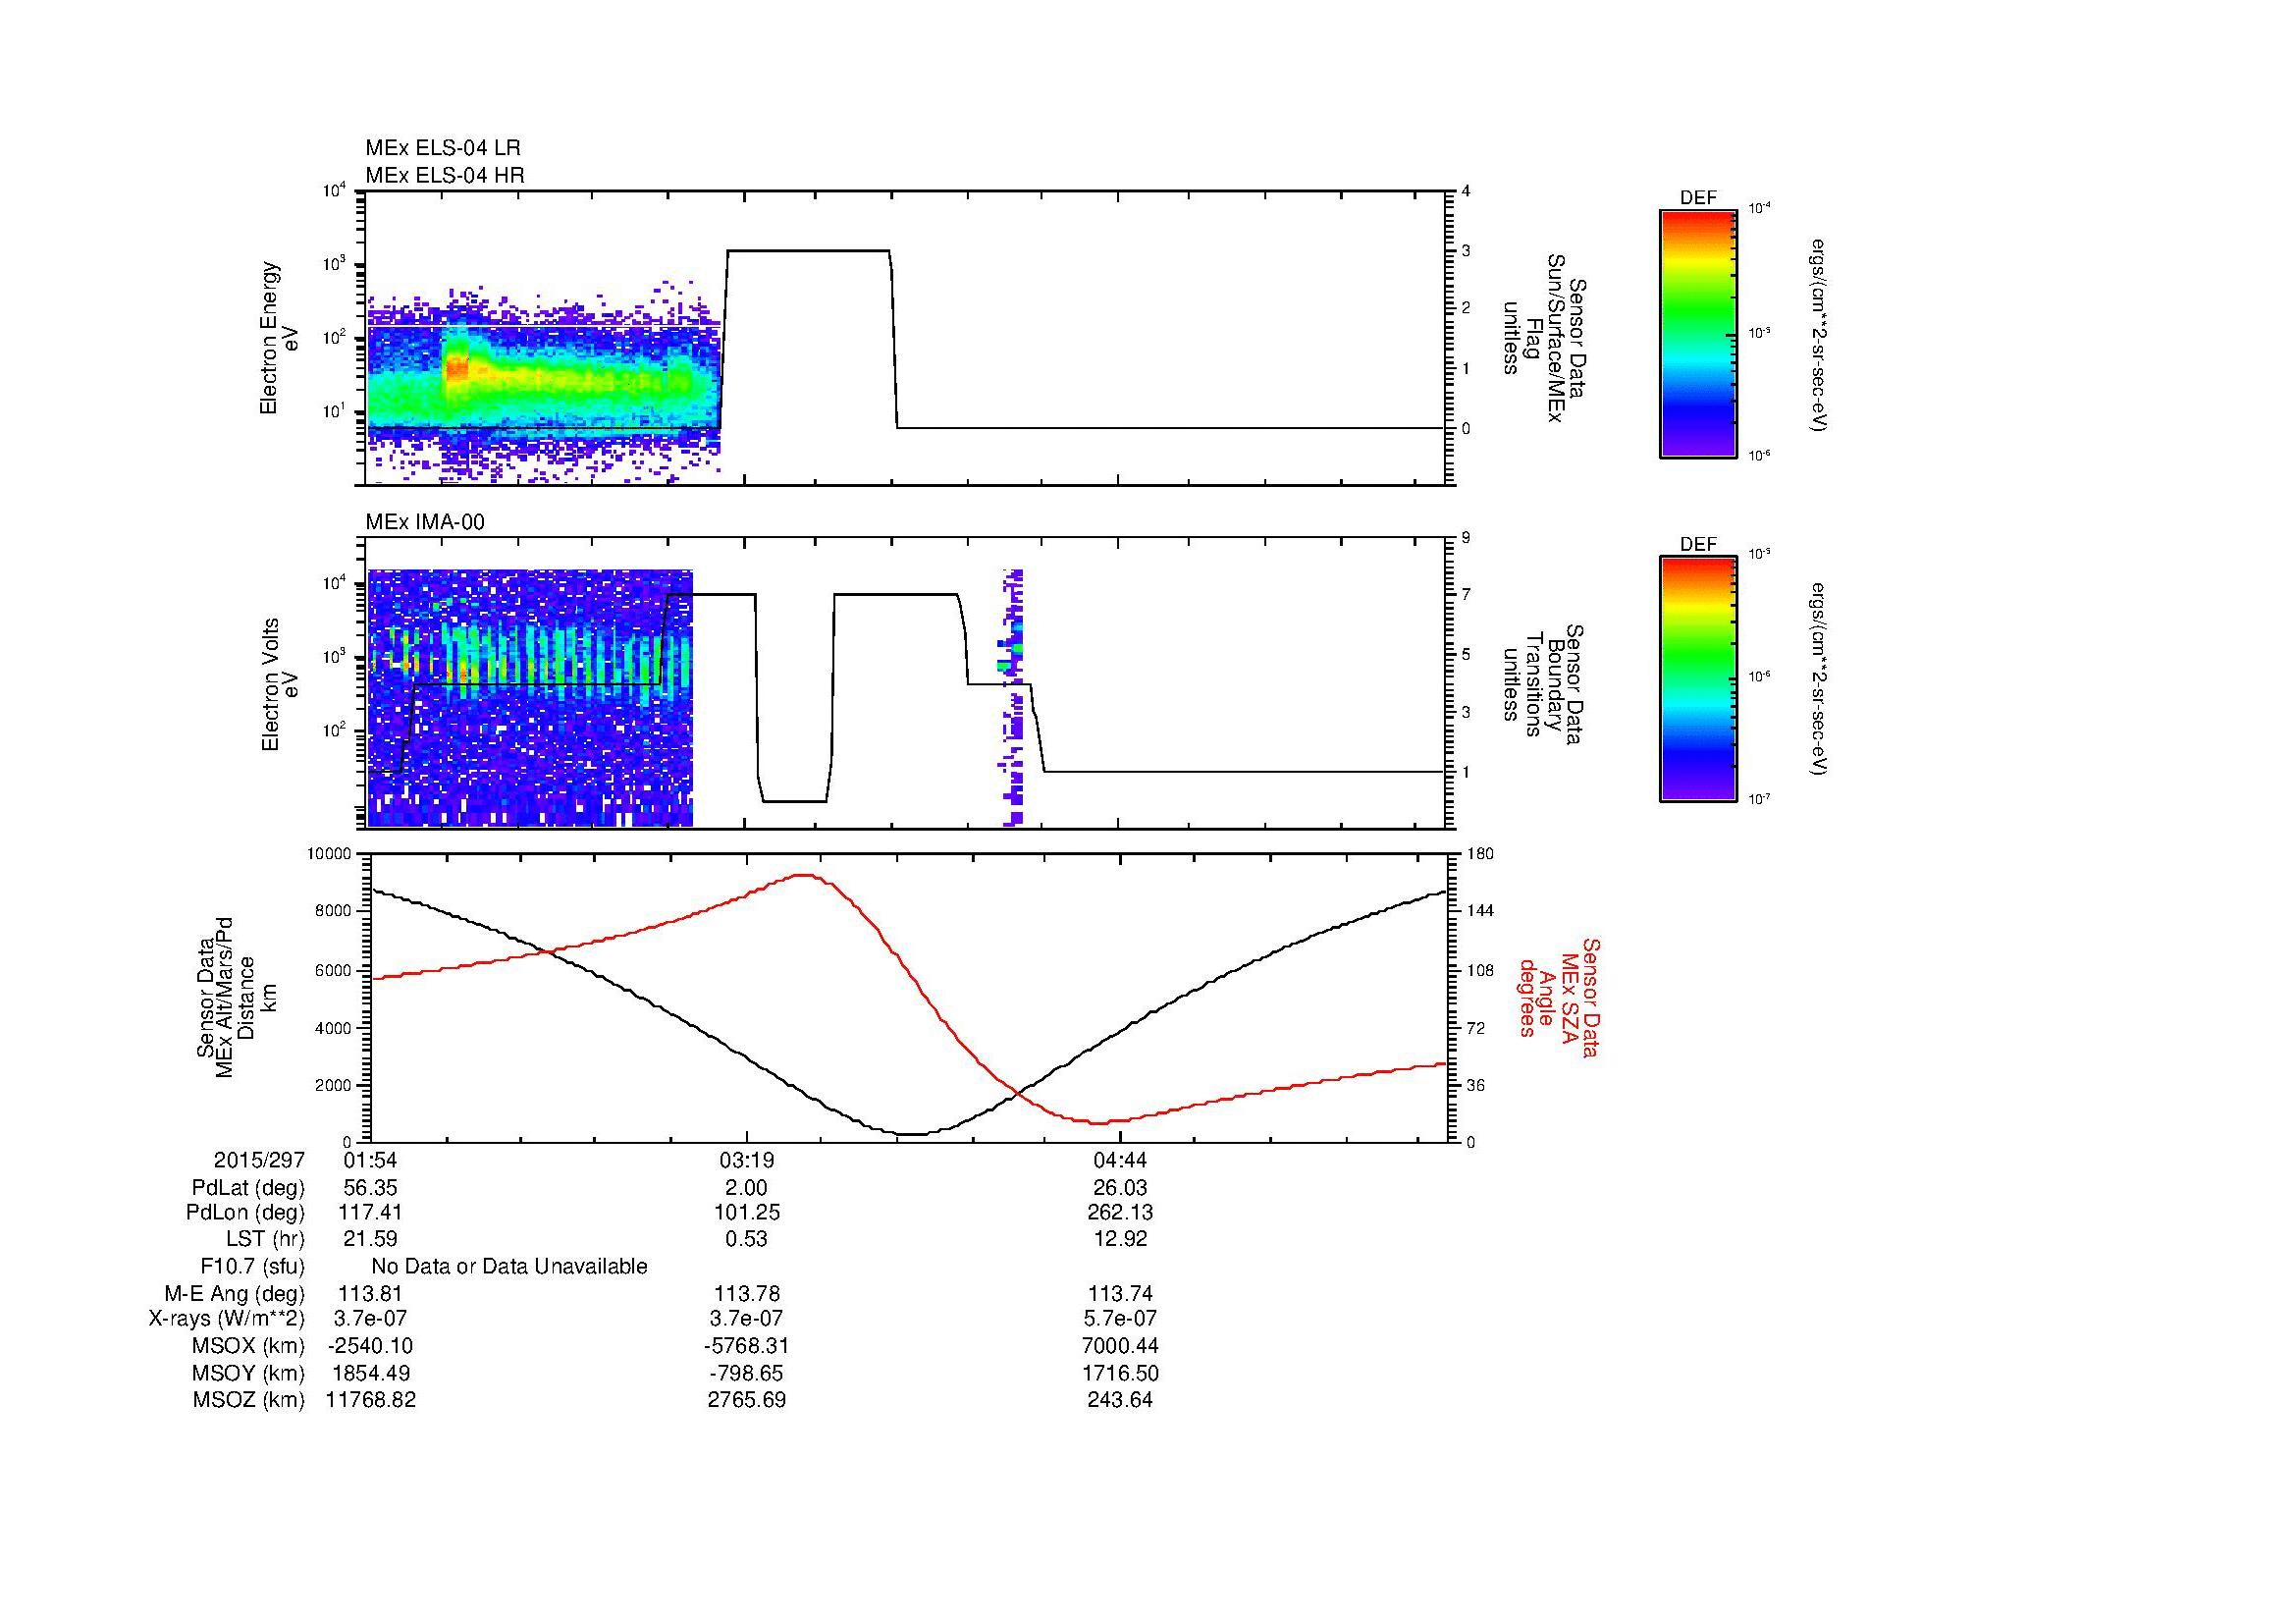Click the 03:19 time tick label
The image size is (2296, 1623).
coord(746,1160)
